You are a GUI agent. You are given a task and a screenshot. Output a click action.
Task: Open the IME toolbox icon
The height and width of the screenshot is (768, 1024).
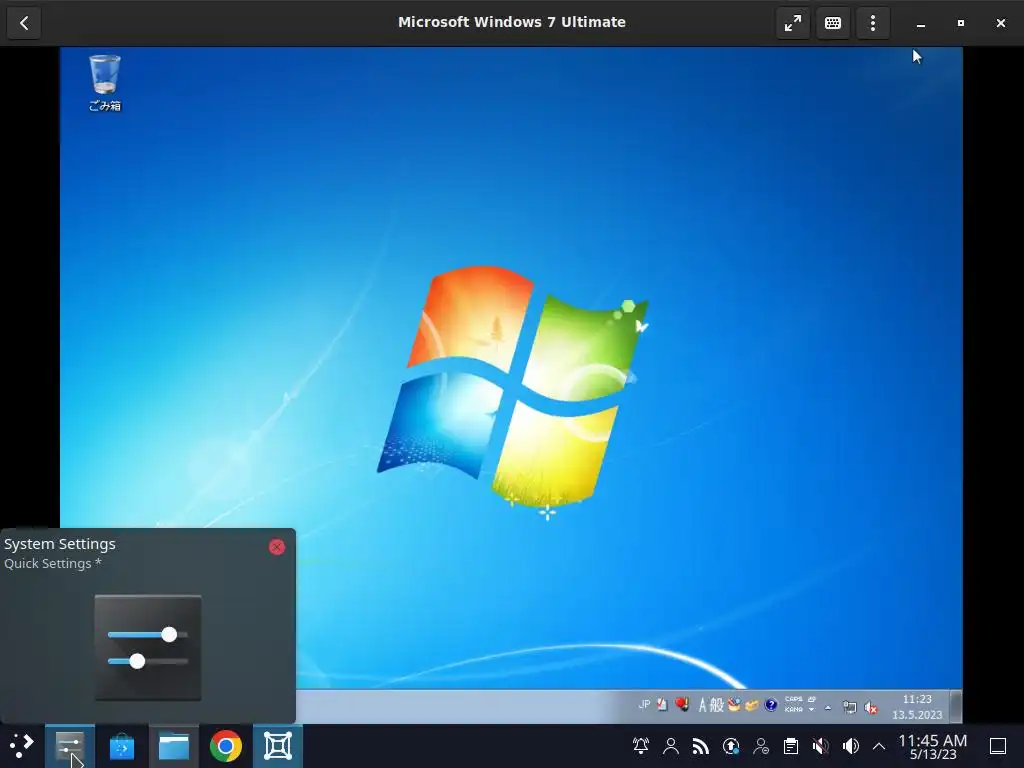click(734, 705)
